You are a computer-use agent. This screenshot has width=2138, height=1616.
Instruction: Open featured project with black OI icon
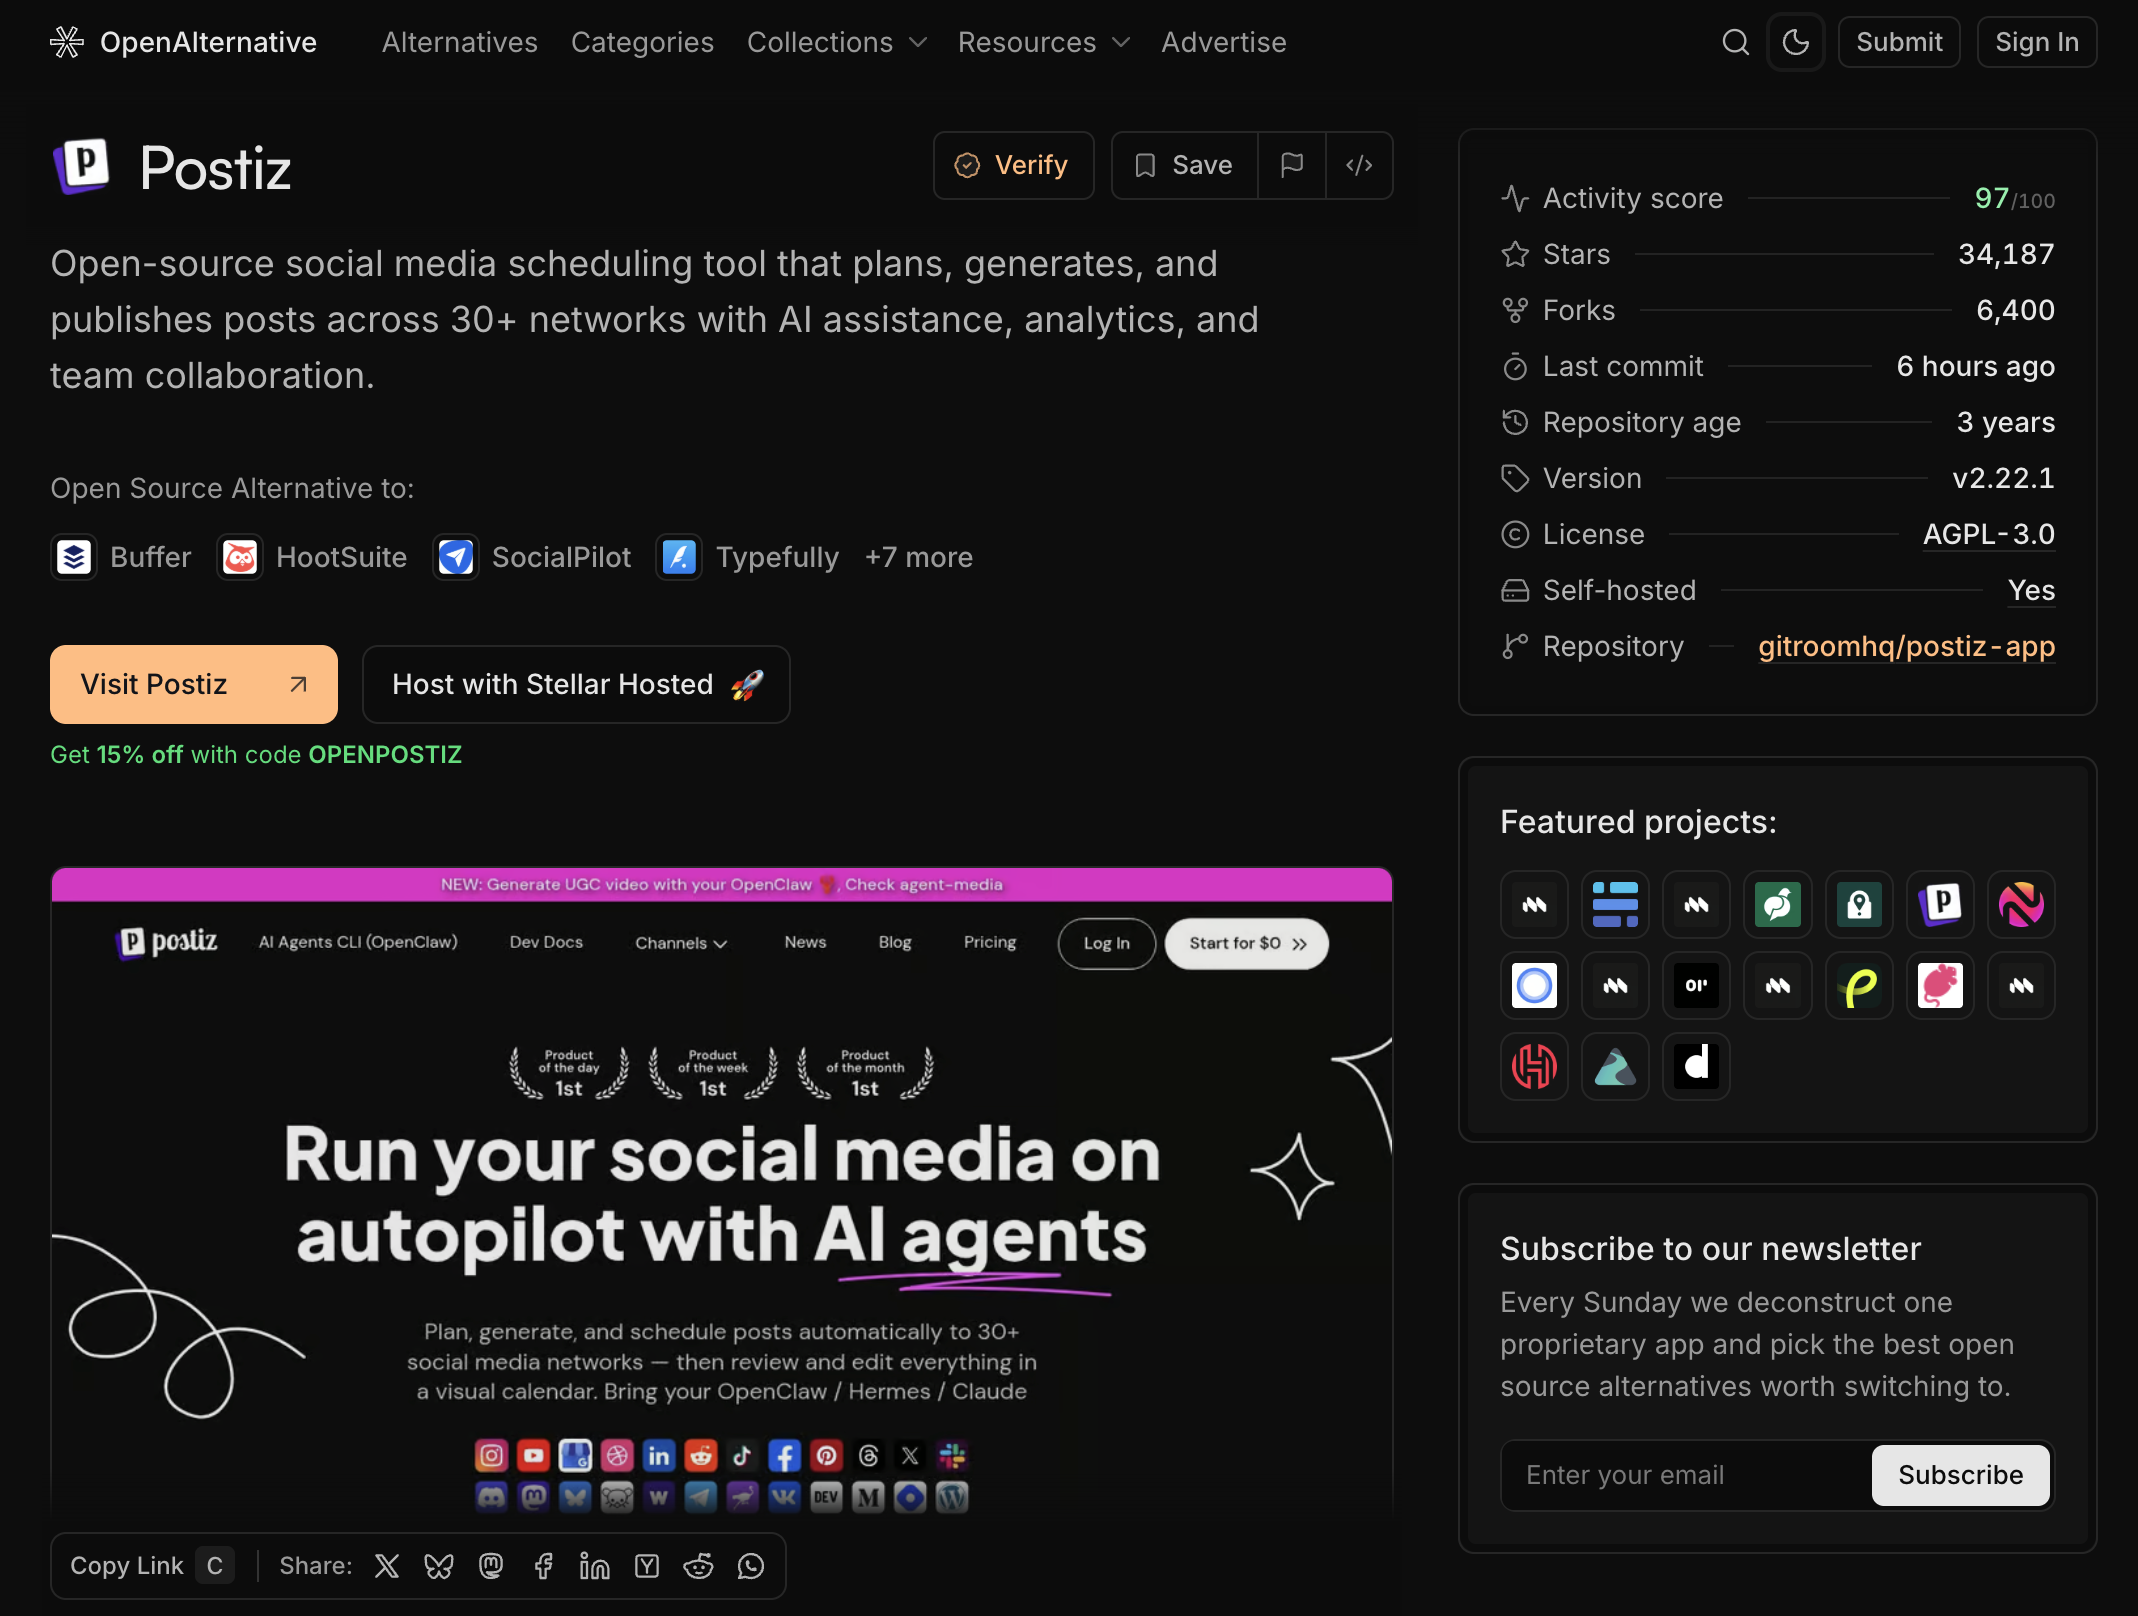coord(1696,985)
